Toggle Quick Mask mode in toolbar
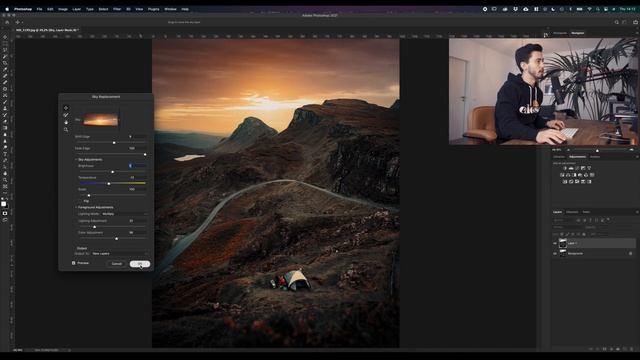The width and height of the screenshot is (640, 360). coord(5,213)
